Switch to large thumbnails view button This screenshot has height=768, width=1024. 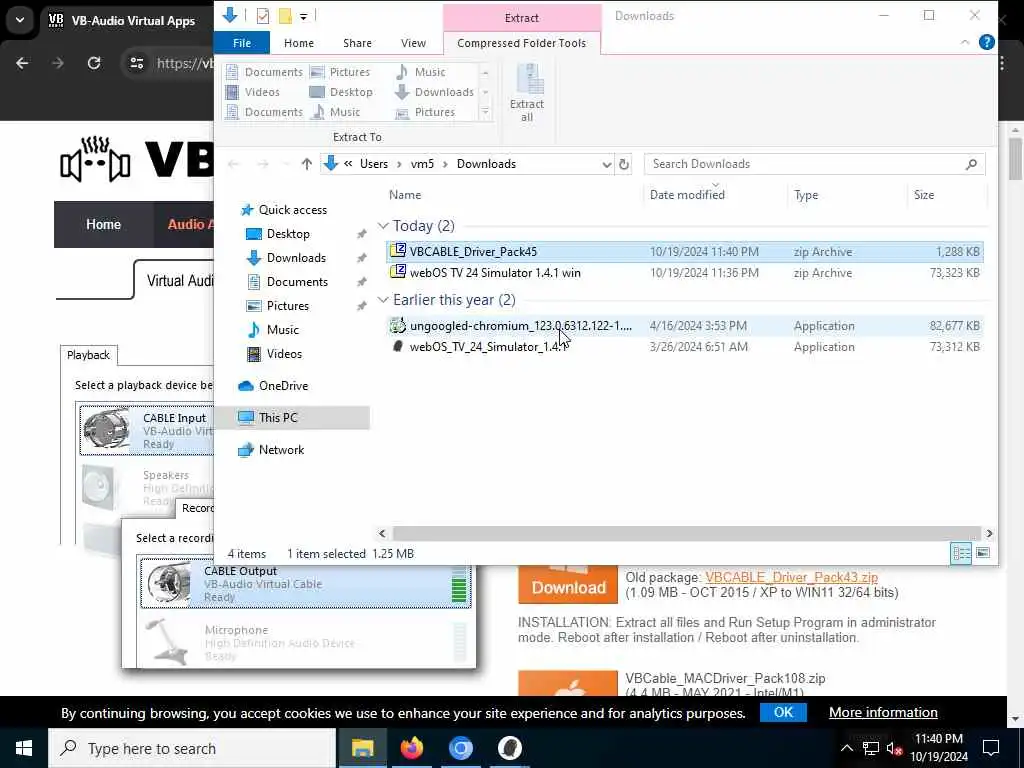(x=983, y=554)
